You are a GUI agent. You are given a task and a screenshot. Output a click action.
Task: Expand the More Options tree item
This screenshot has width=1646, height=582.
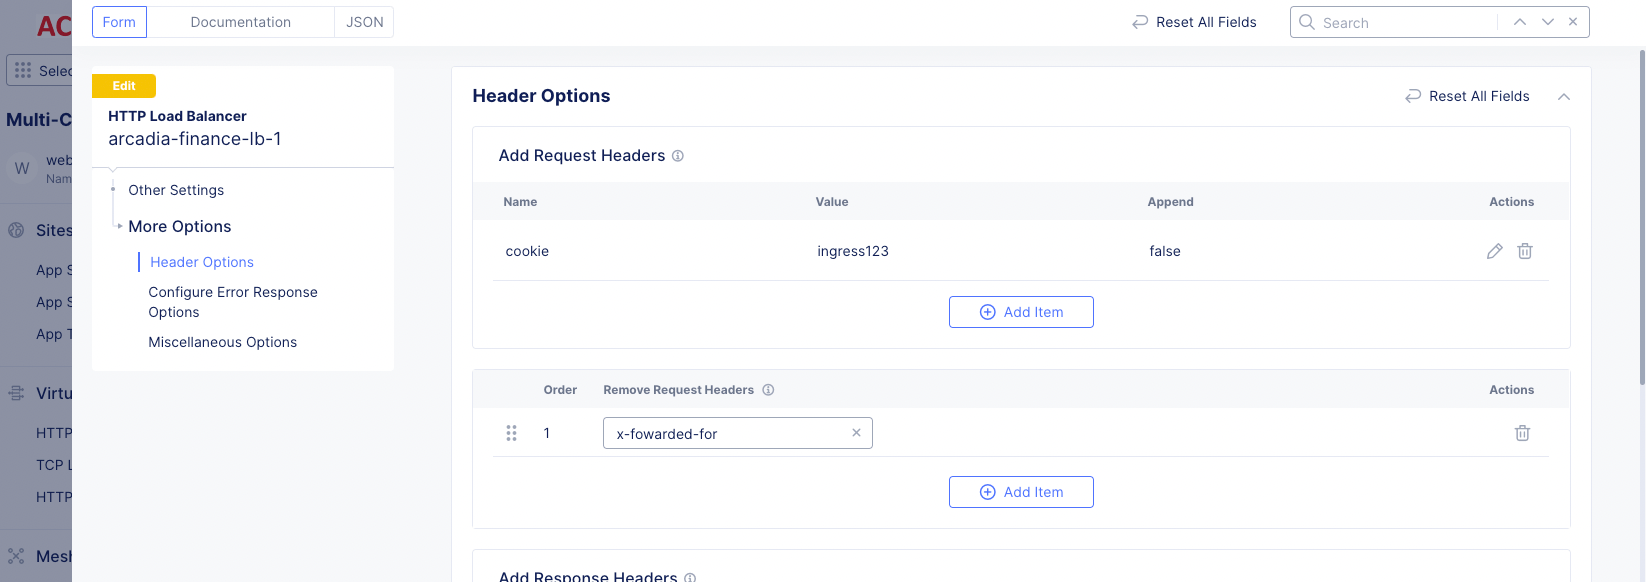179,226
